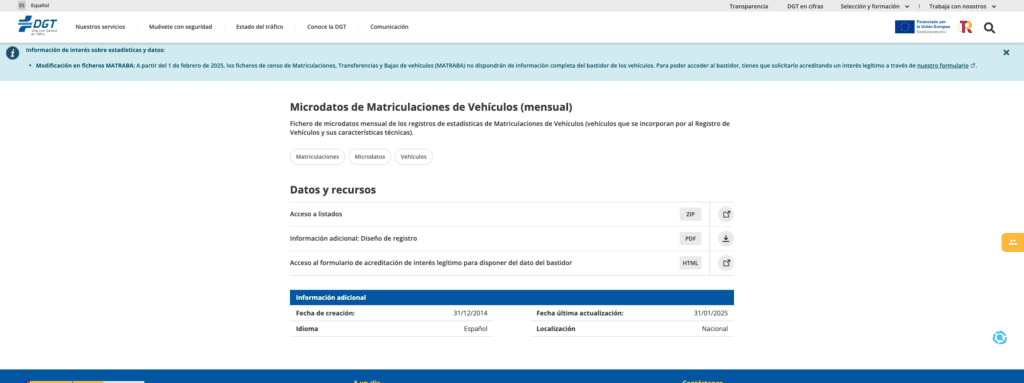
Task: Open external link for acreditación formulario
Action: click(x=726, y=263)
